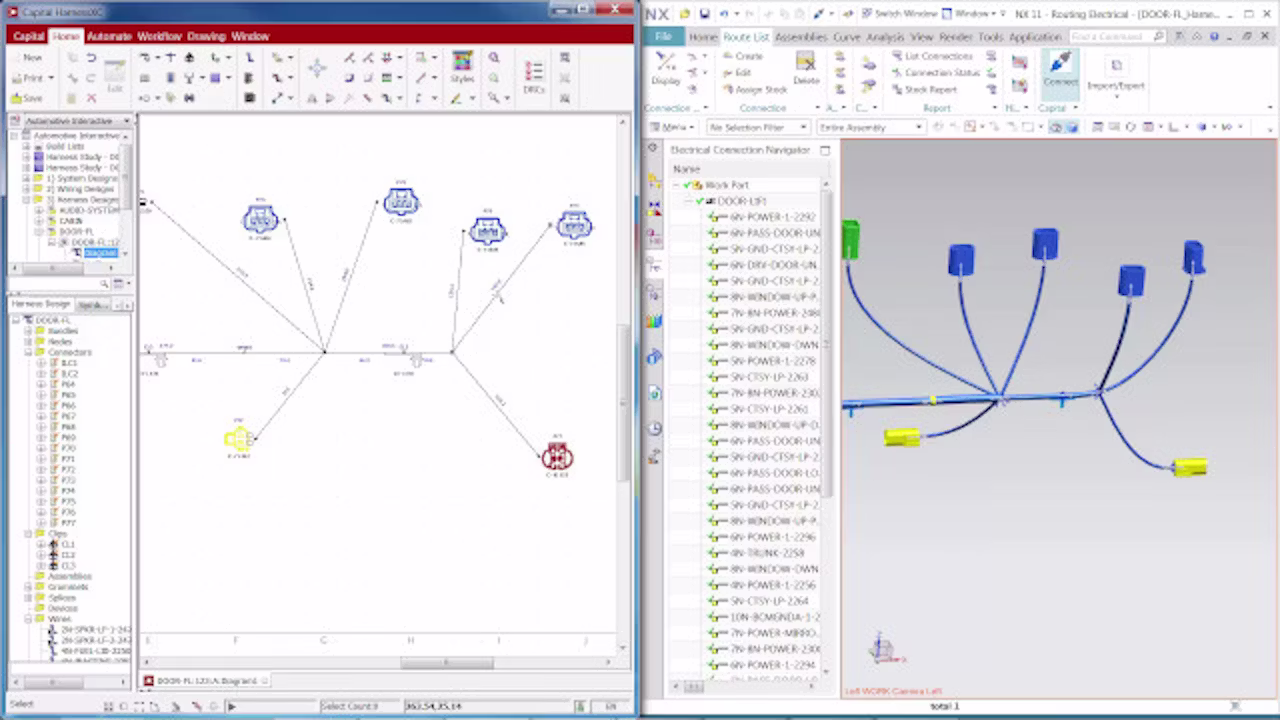The image size is (1280, 720).
Task: Click the Stock Report button
Action: (924, 89)
